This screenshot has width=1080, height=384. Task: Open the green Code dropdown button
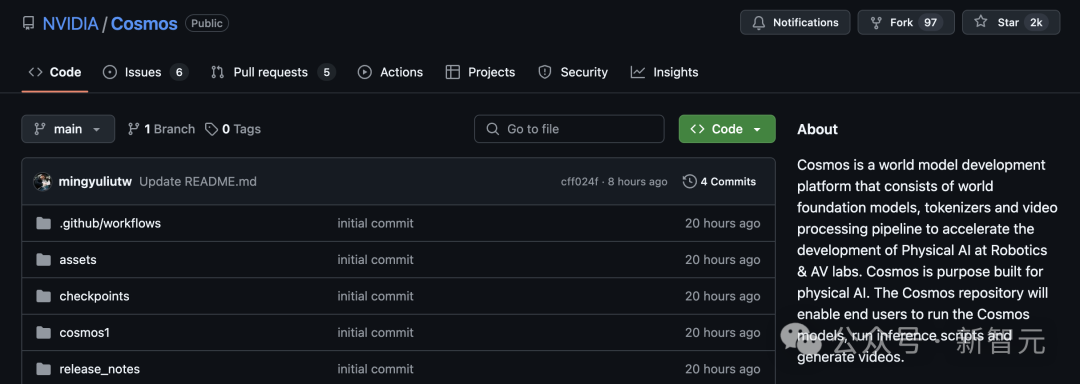tap(727, 129)
